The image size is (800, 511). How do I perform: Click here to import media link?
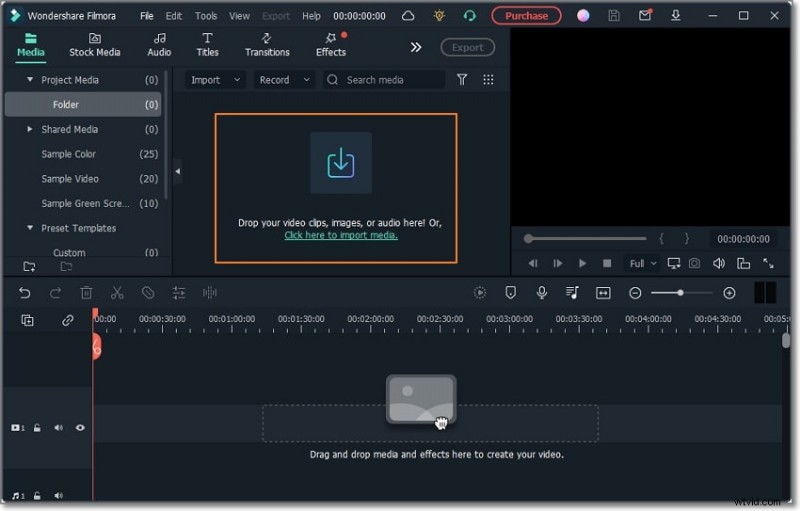click(341, 235)
